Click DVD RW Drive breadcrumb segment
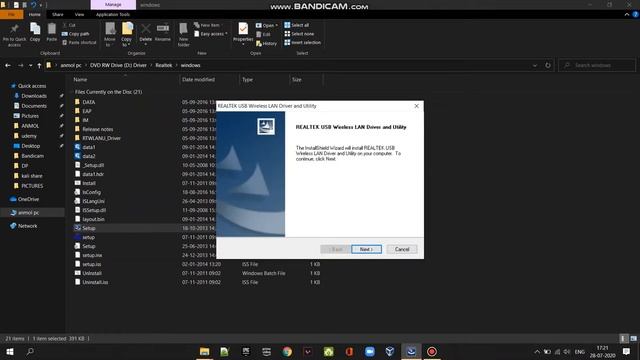Image resolution: width=640 pixels, height=360 pixels. tap(118, 65)
